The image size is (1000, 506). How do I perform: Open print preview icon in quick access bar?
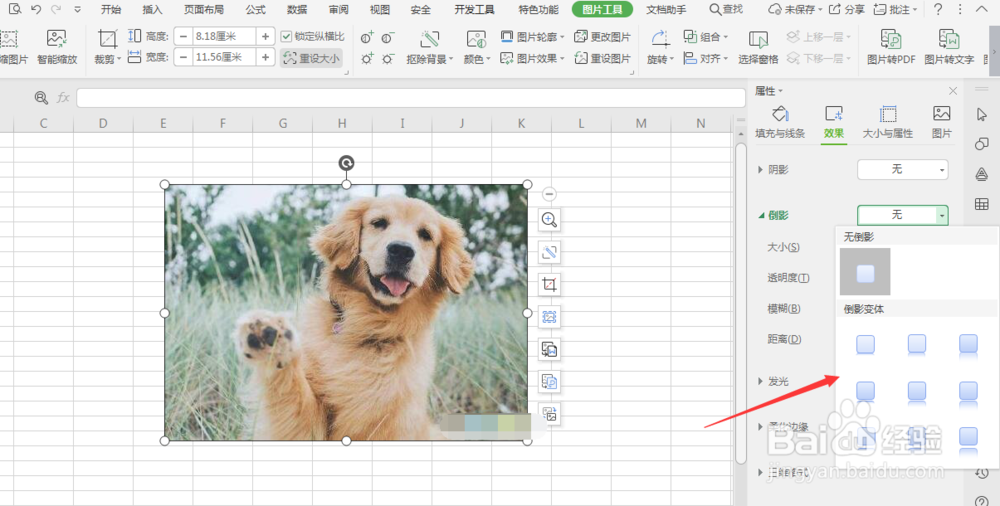[15, 9]
